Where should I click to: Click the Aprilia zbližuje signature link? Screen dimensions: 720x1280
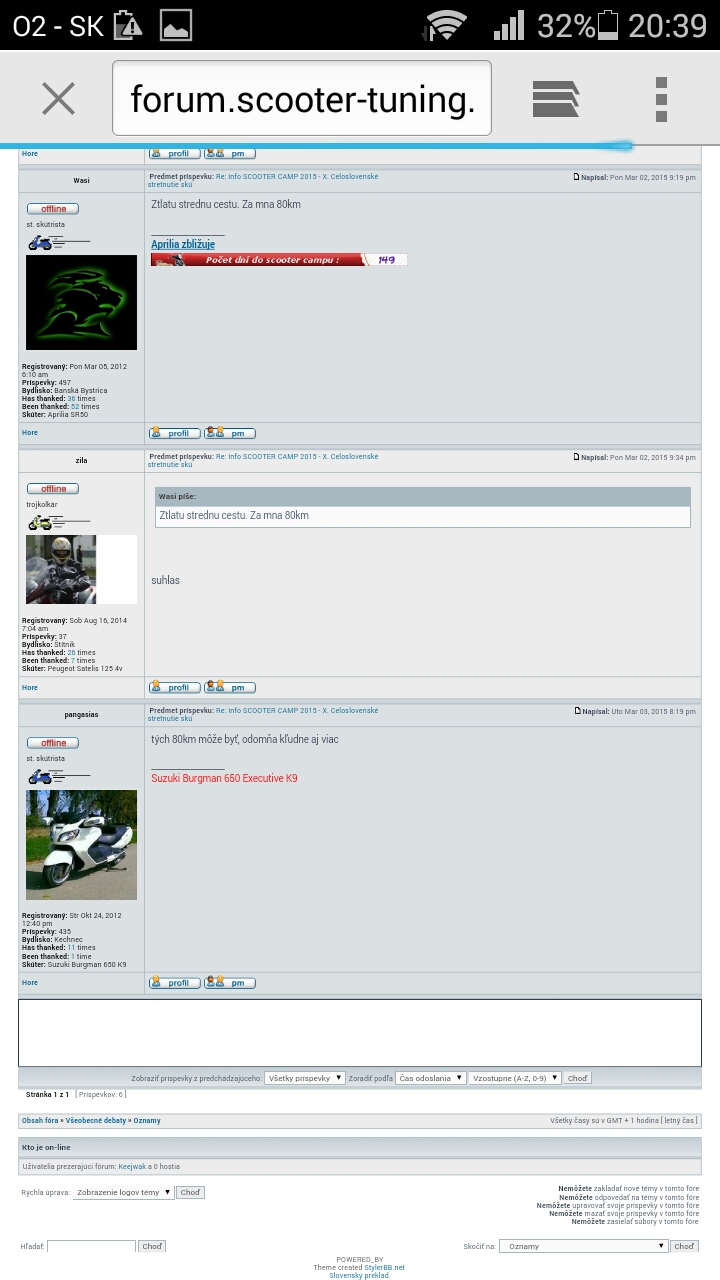183,244
